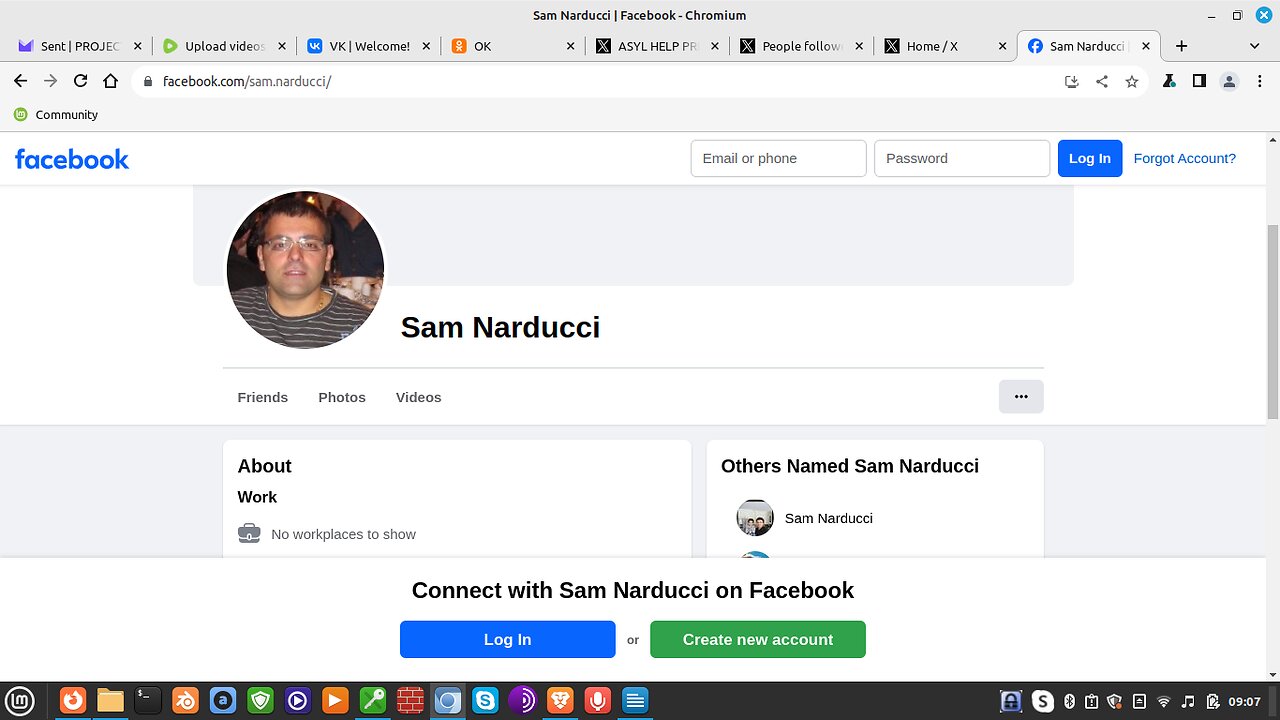Open Skype from the taskbar
The image size is (1280, 720).
click(485, 701)
